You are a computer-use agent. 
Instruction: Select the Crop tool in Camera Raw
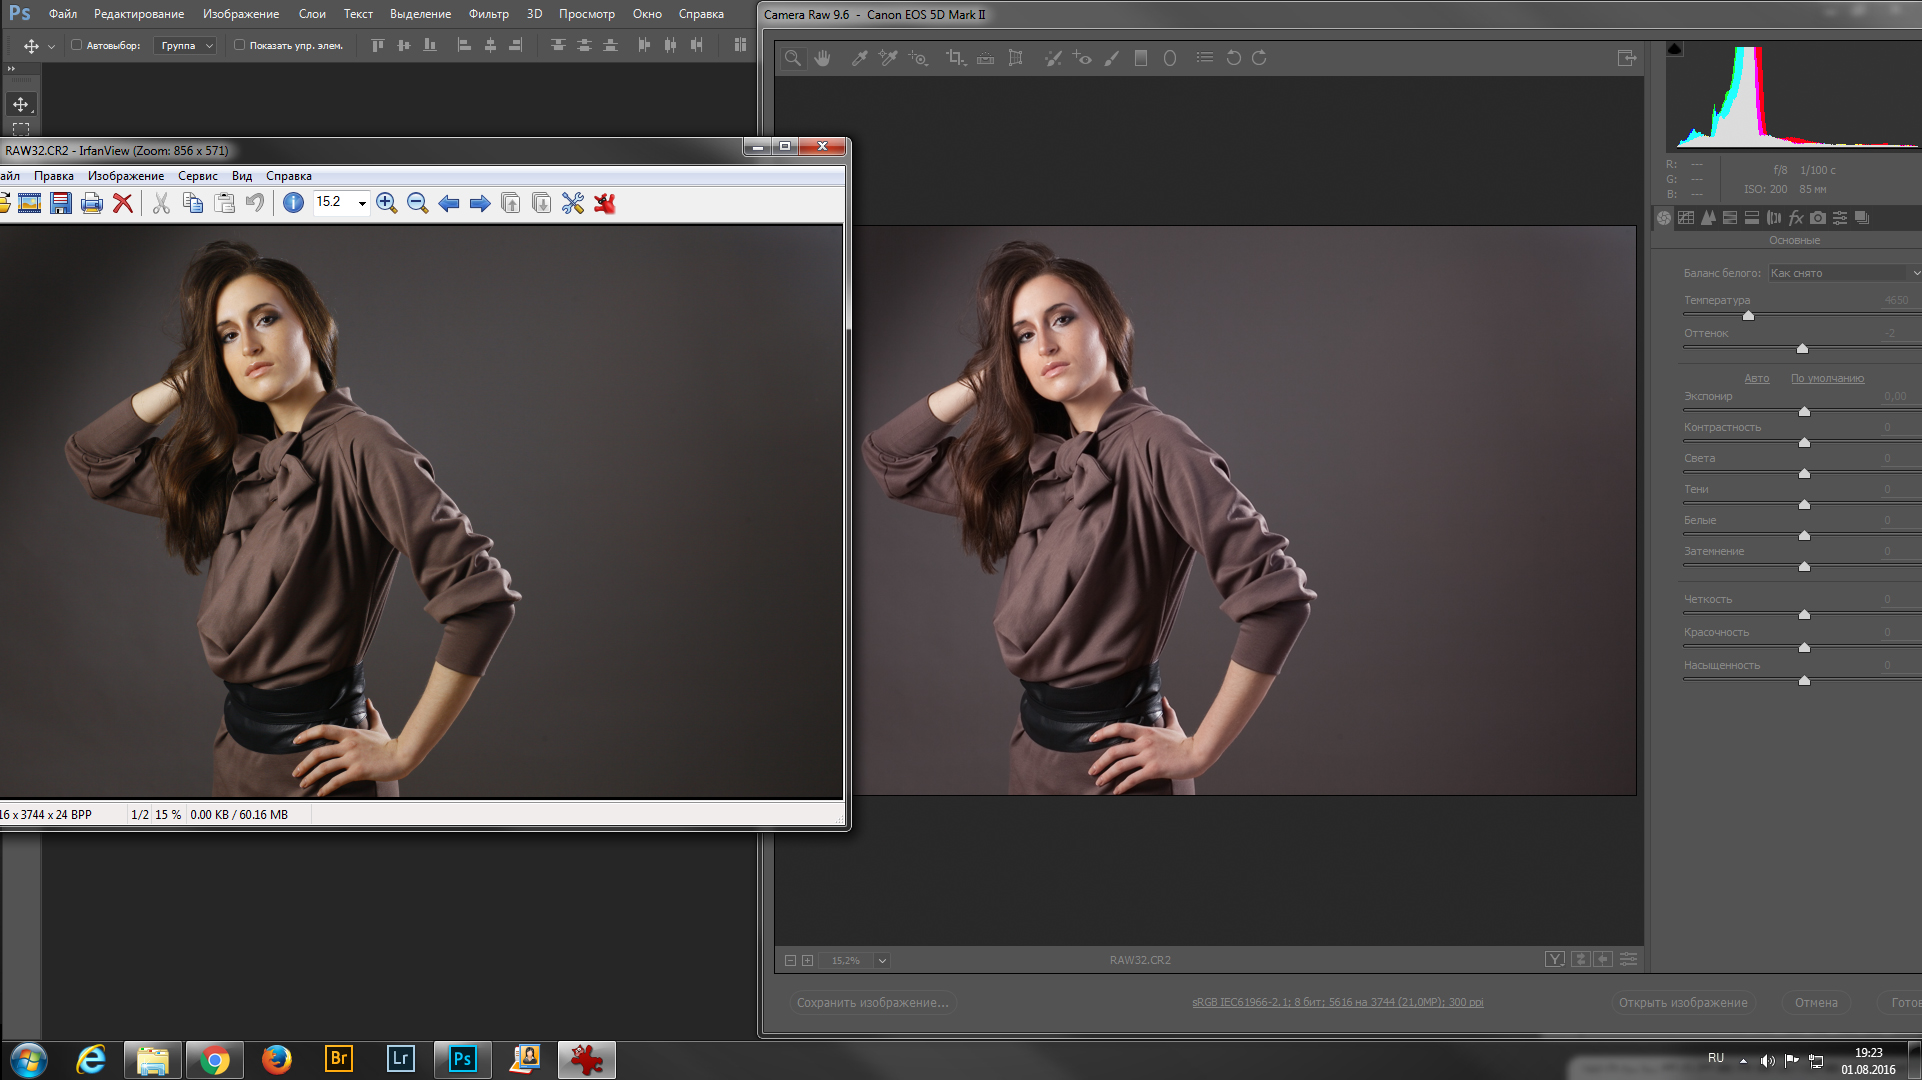coord(955,58)
